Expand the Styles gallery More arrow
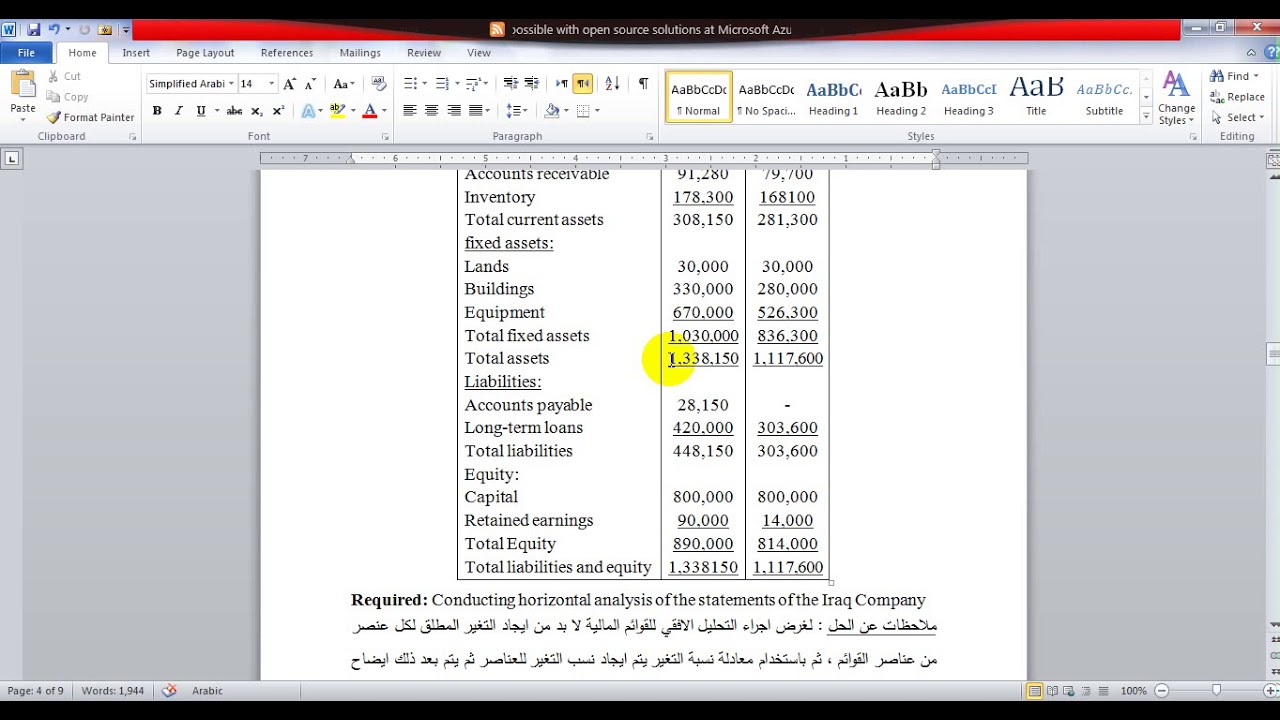 coord(1146,117)
